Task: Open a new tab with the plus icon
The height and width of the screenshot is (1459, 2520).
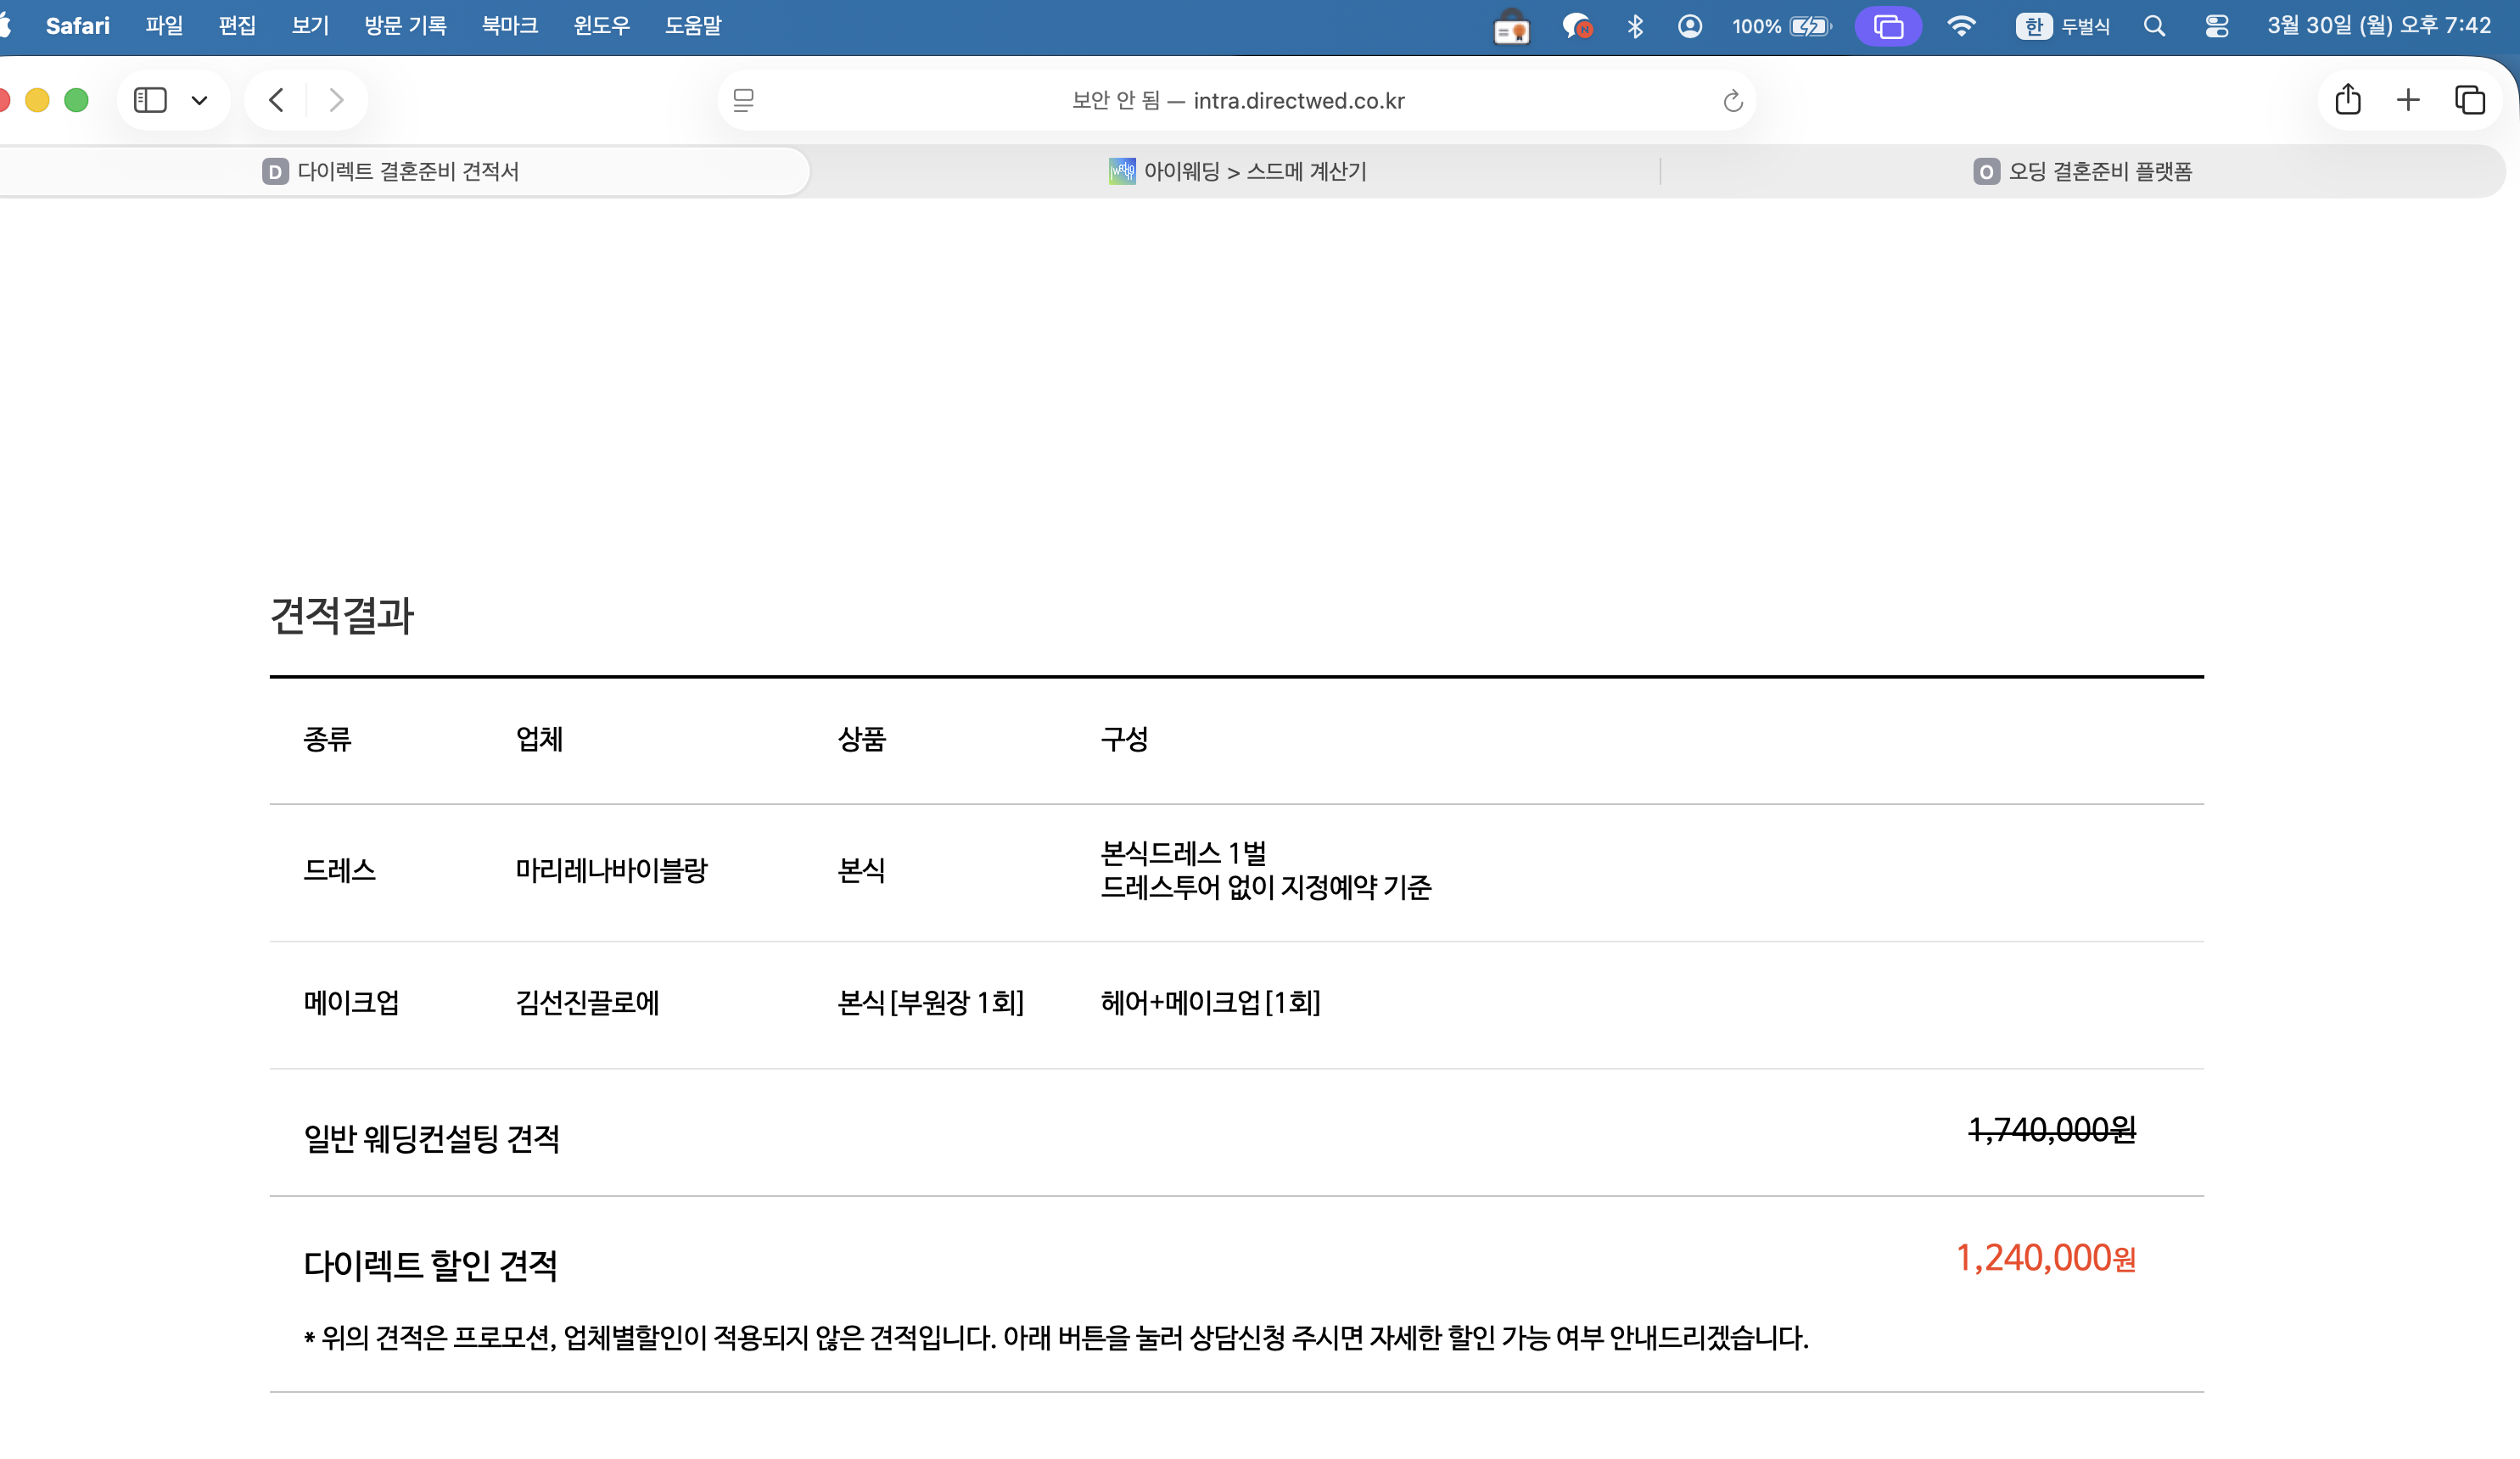Action: coord(2408,100)
